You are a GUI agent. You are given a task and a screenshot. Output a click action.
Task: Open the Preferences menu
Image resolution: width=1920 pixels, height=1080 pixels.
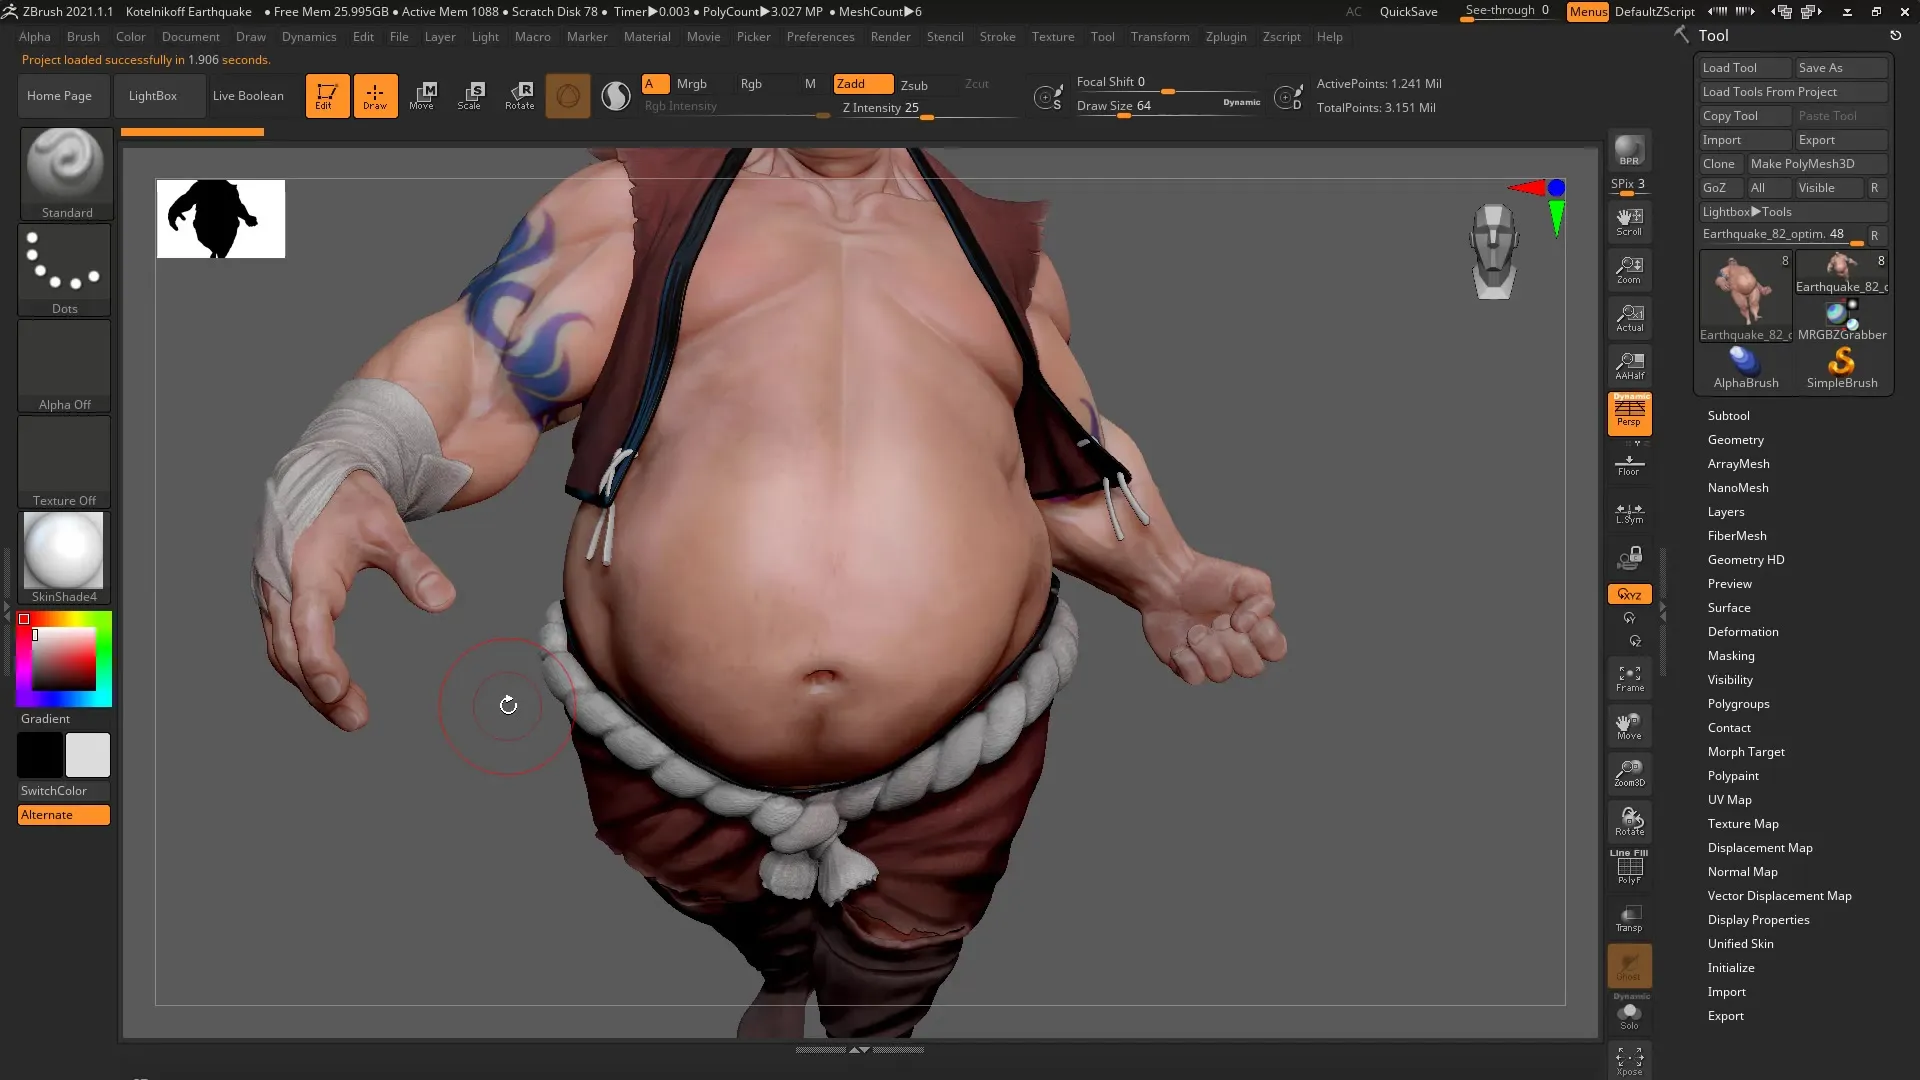pos(820,37)
